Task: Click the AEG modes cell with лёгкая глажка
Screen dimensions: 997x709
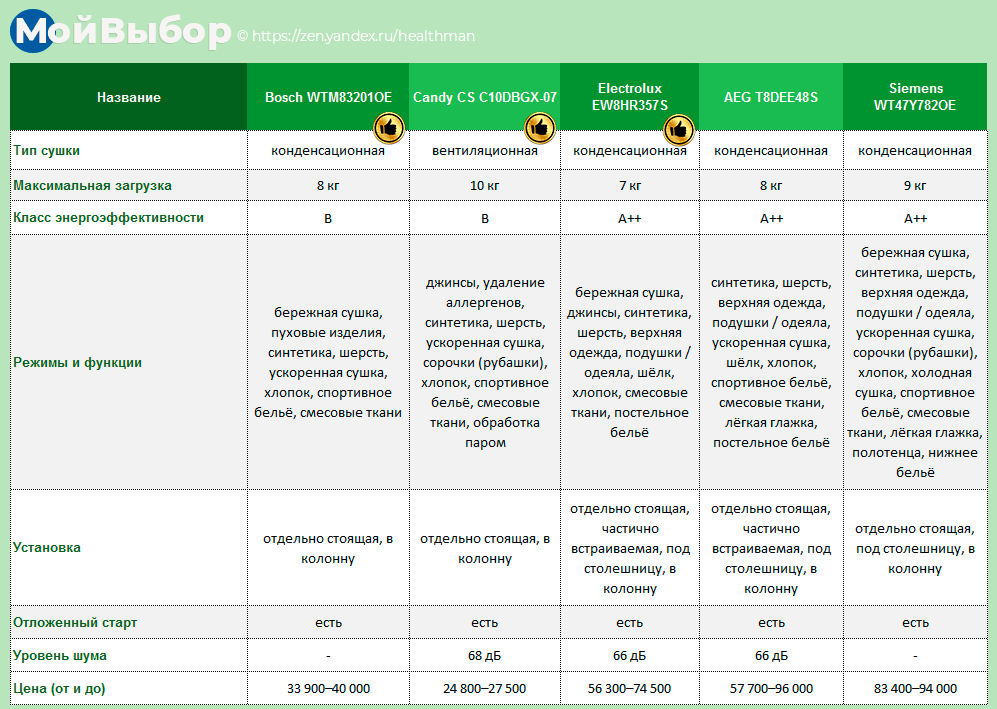Action: (x=771, y=362)
